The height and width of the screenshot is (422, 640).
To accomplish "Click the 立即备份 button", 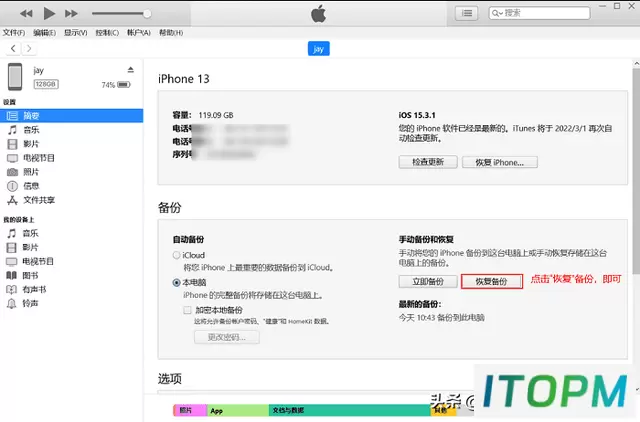I will click(x=428, y=281).
